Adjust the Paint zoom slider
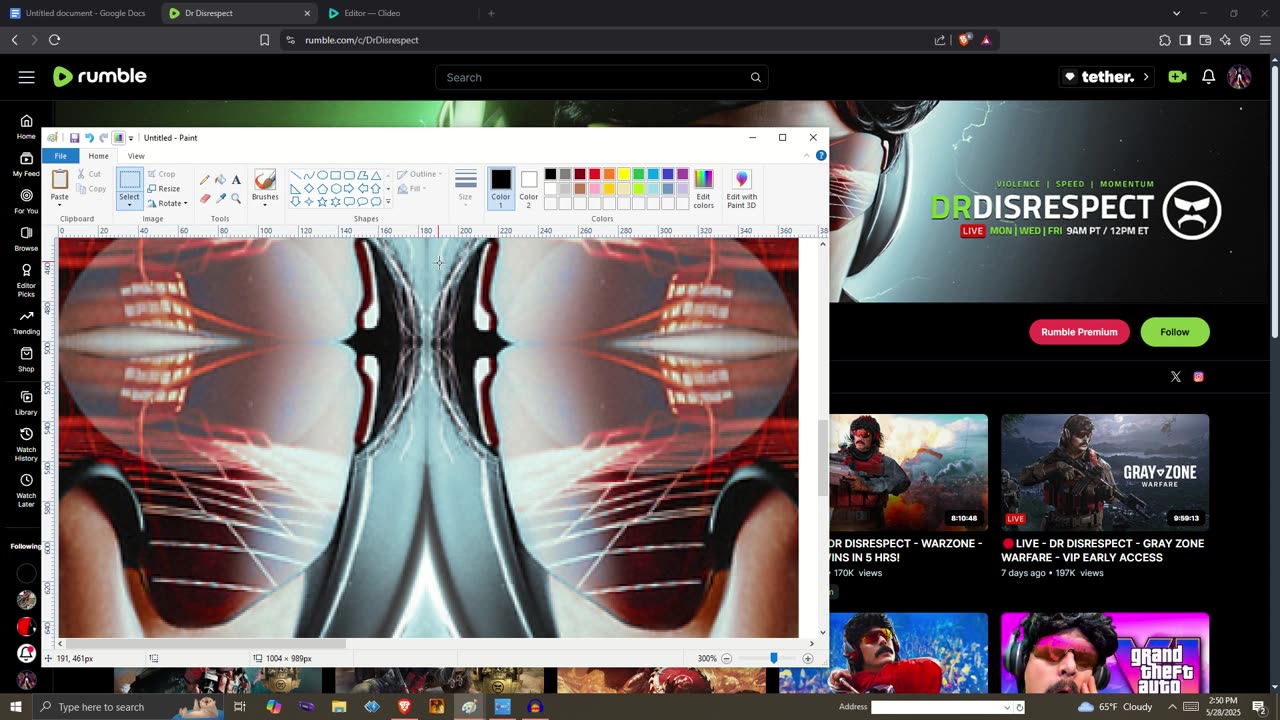Image resolution: width=1280 pixels, height=720 pixels. pyautogui.click(x=773, y=658)
